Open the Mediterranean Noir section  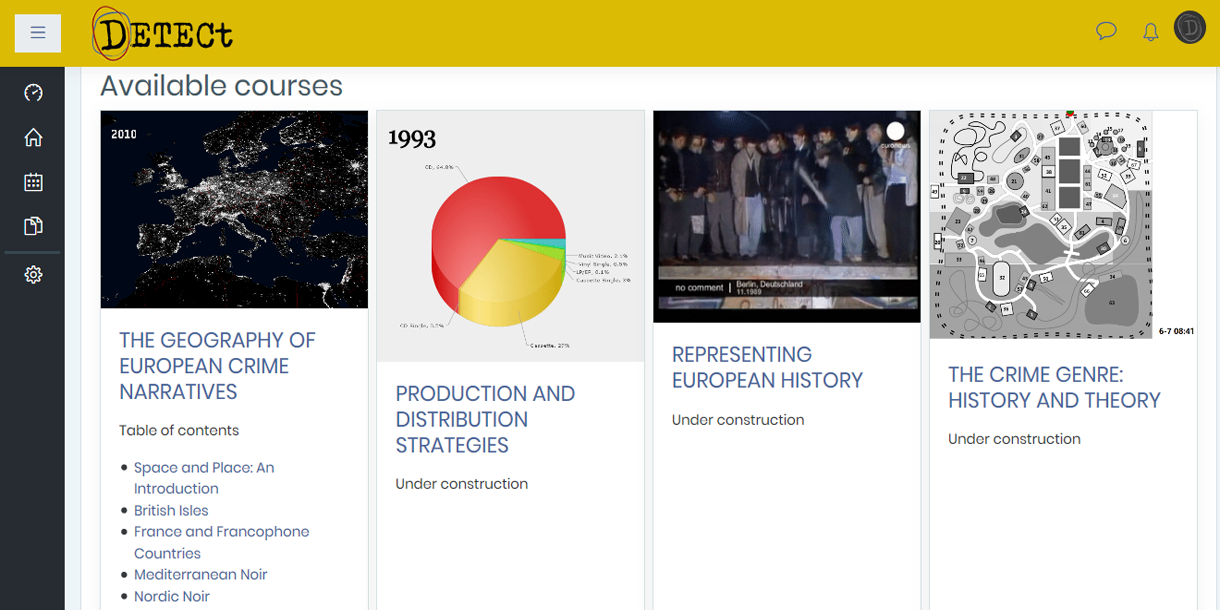tap(200, 574)
